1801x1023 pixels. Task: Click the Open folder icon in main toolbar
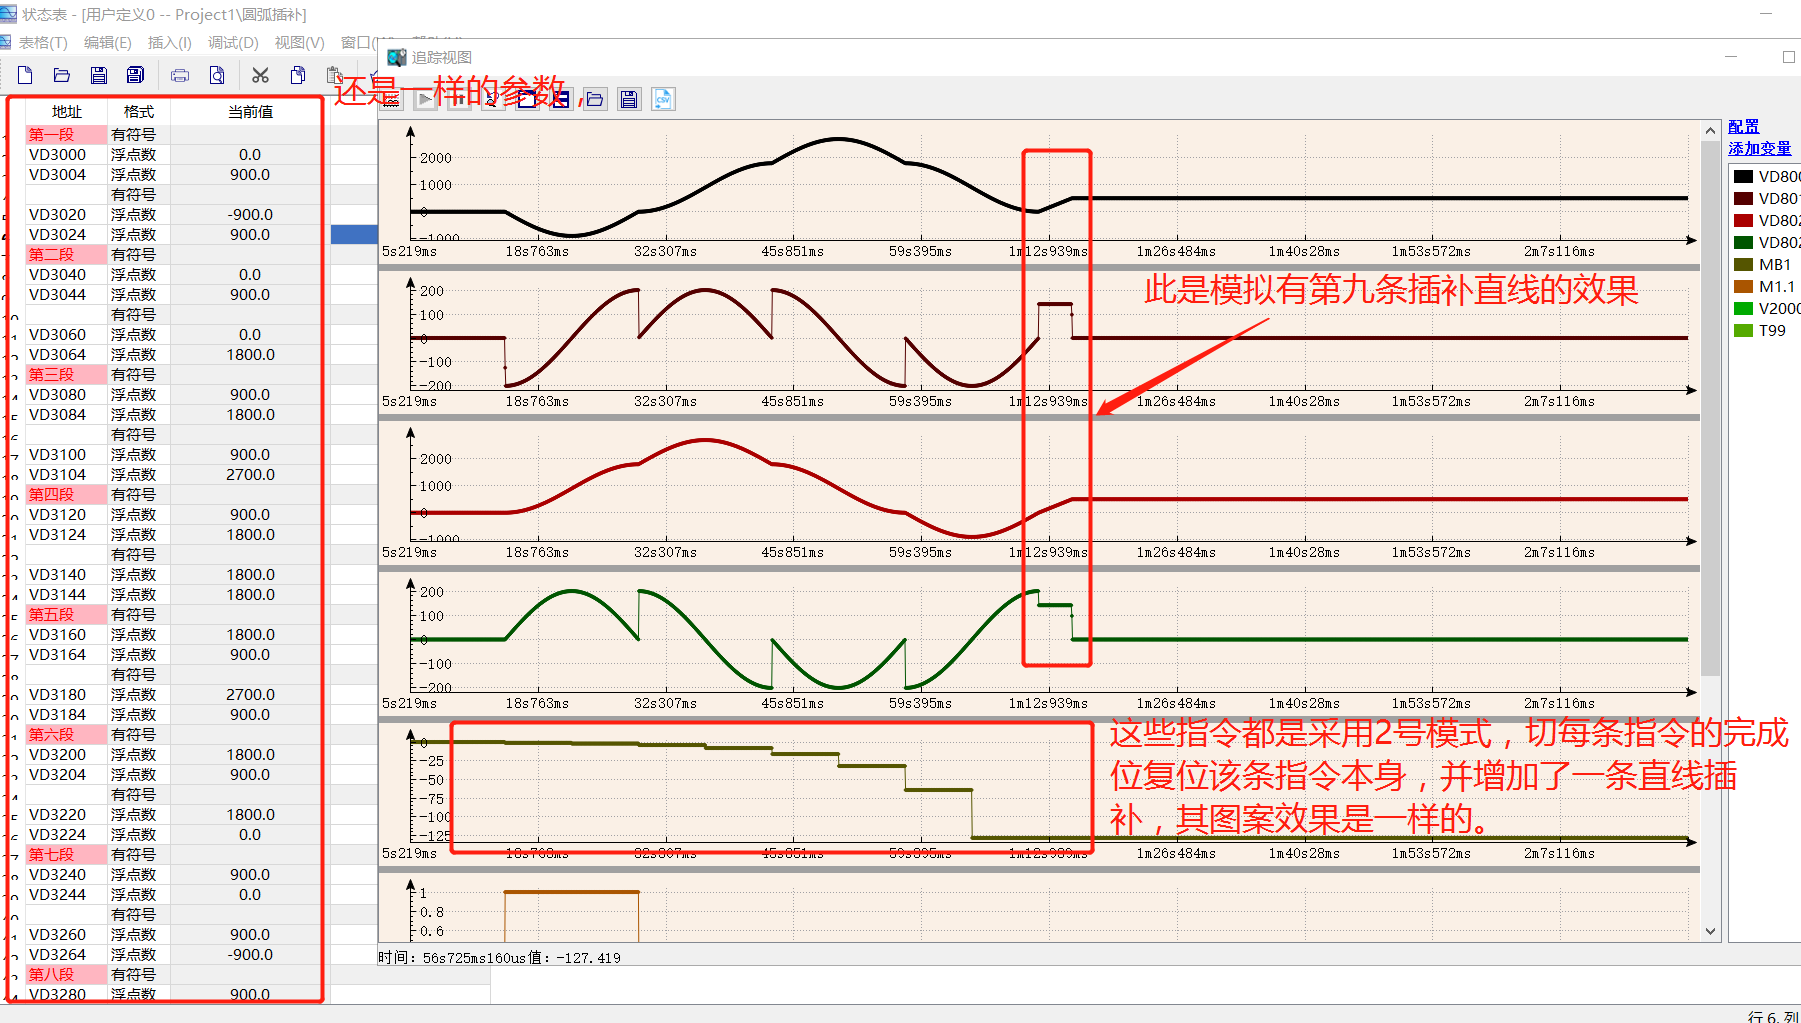click(x=62, y=75)
